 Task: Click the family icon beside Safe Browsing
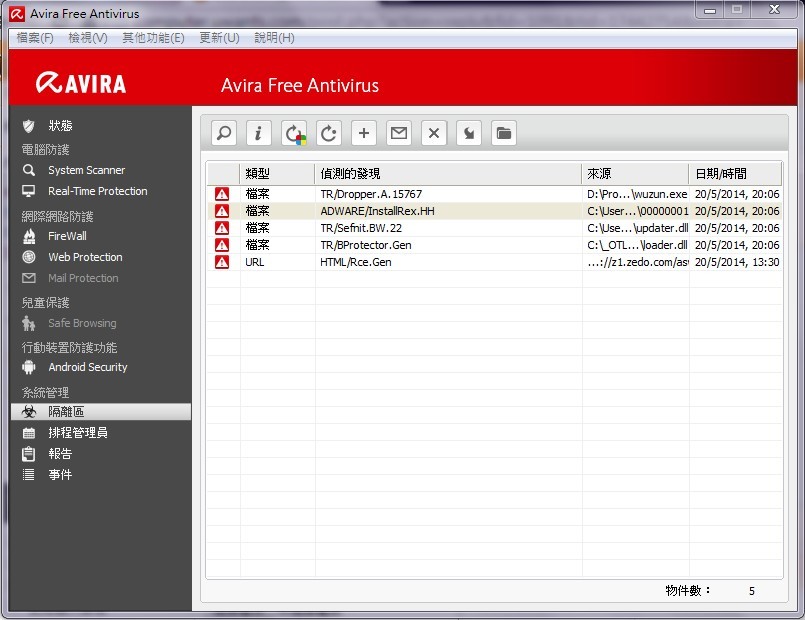click(29, 323)
